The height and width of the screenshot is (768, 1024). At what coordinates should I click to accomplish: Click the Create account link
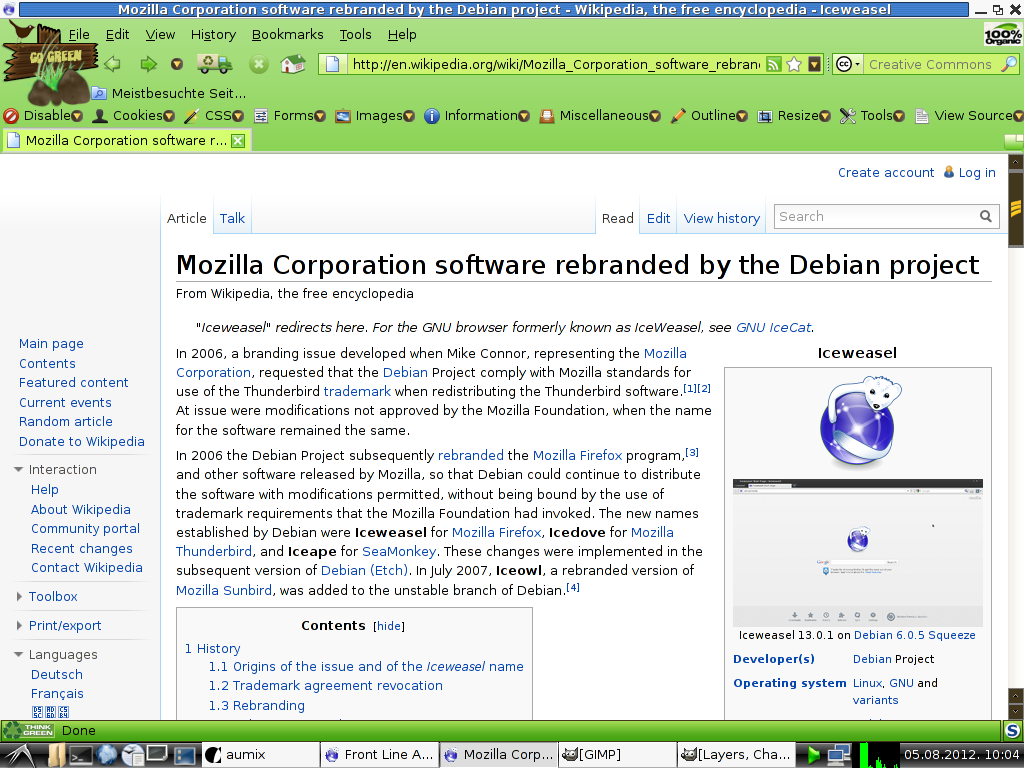886,172
